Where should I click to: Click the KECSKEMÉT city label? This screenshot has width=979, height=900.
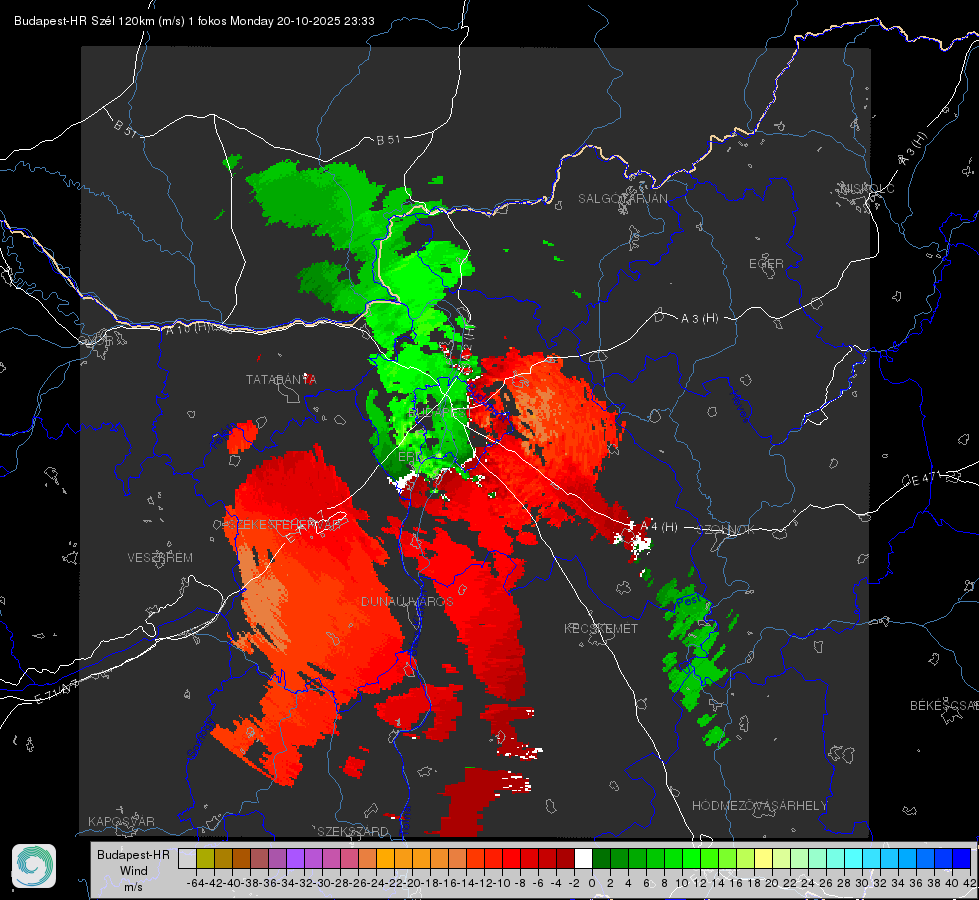click(x=601, y=628)
